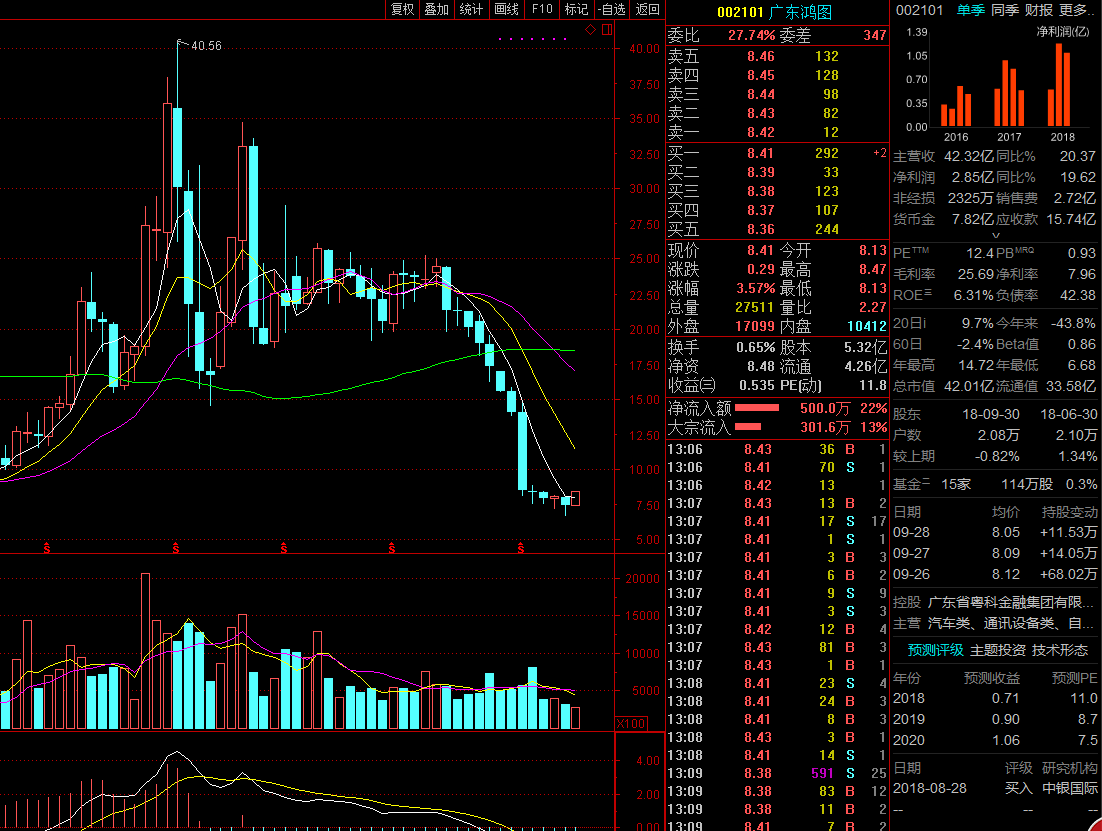Click the +2 marker beside 买一 volume
1102x831 pixels.
879,153
